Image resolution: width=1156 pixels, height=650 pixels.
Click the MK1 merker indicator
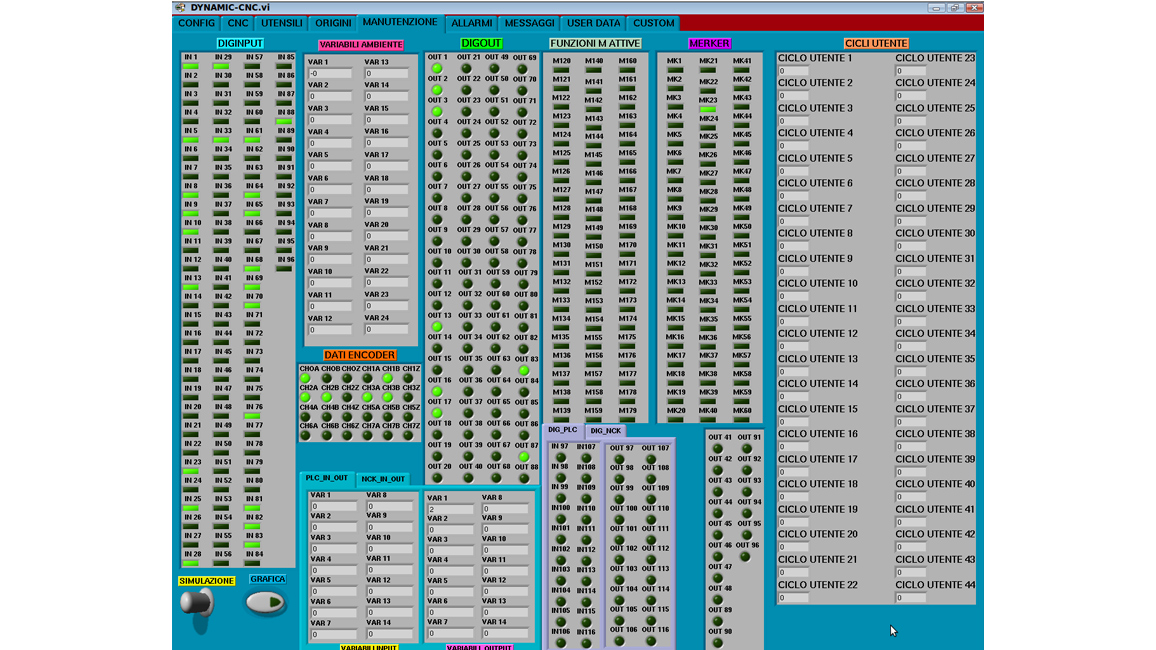pyautogui.click(x=675, y=71)
